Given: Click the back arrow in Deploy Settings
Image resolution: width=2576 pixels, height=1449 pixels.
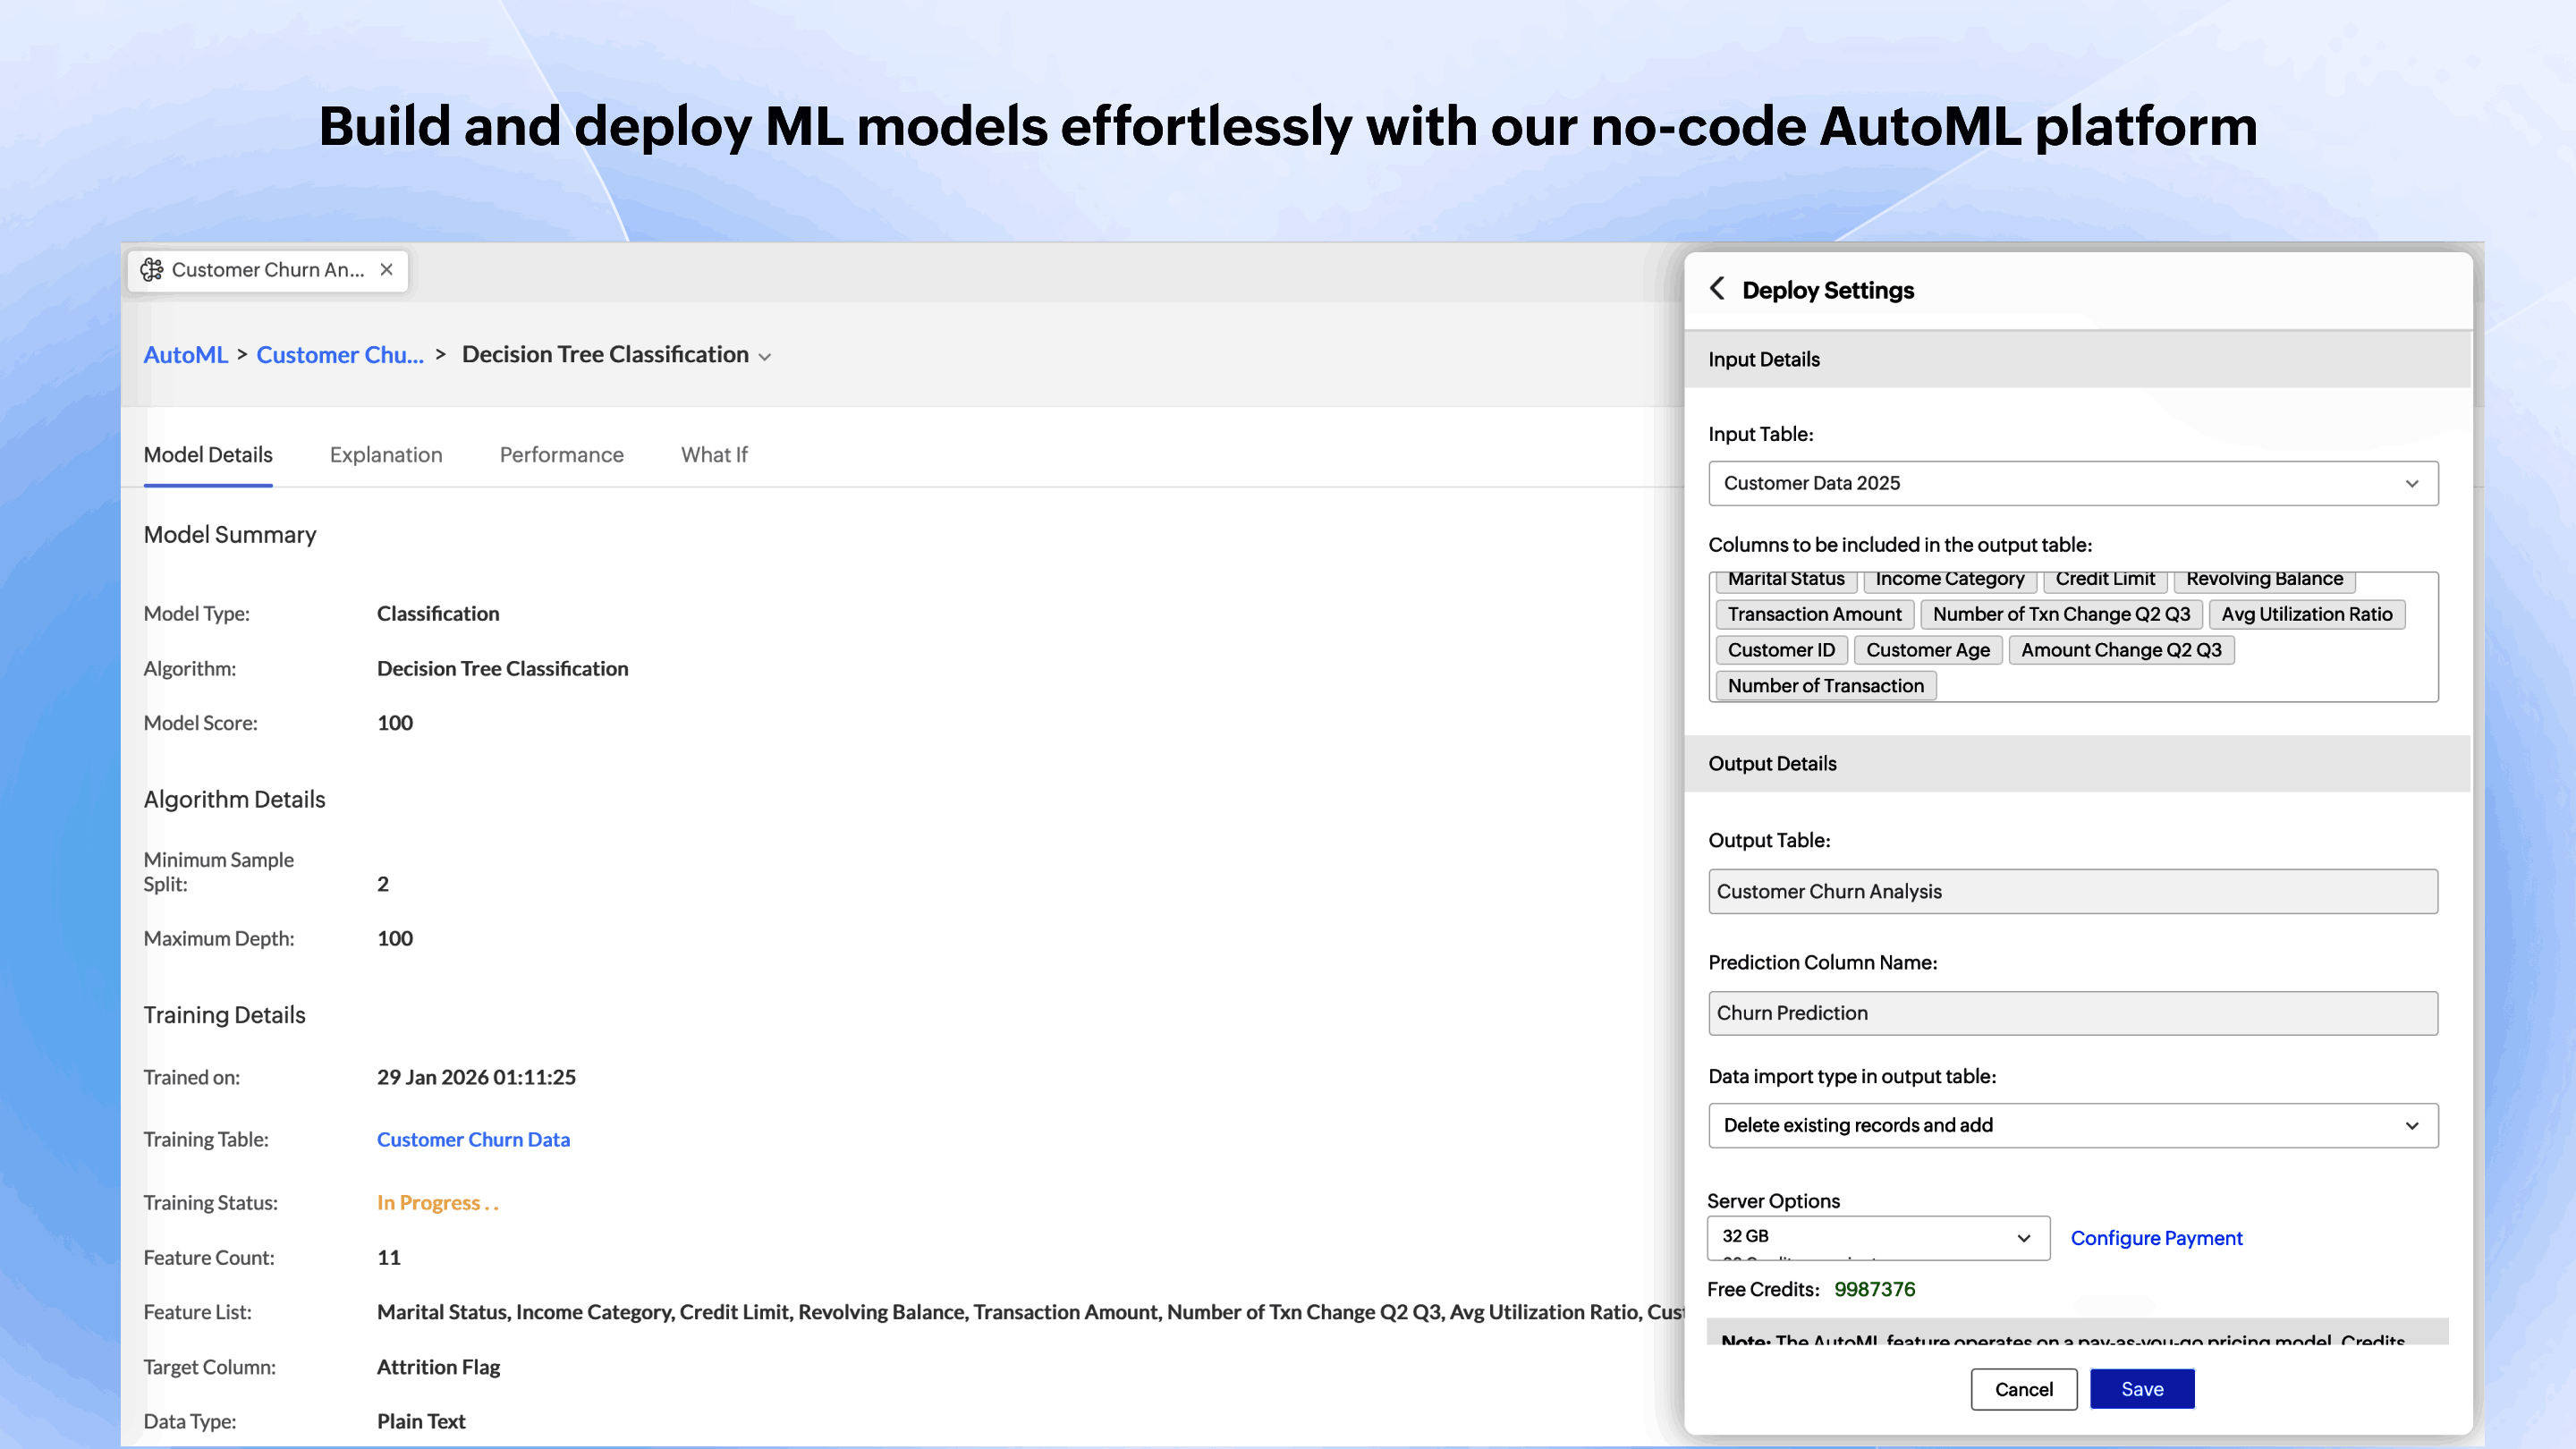Looking at the screenshot, I should point(1716,289).
